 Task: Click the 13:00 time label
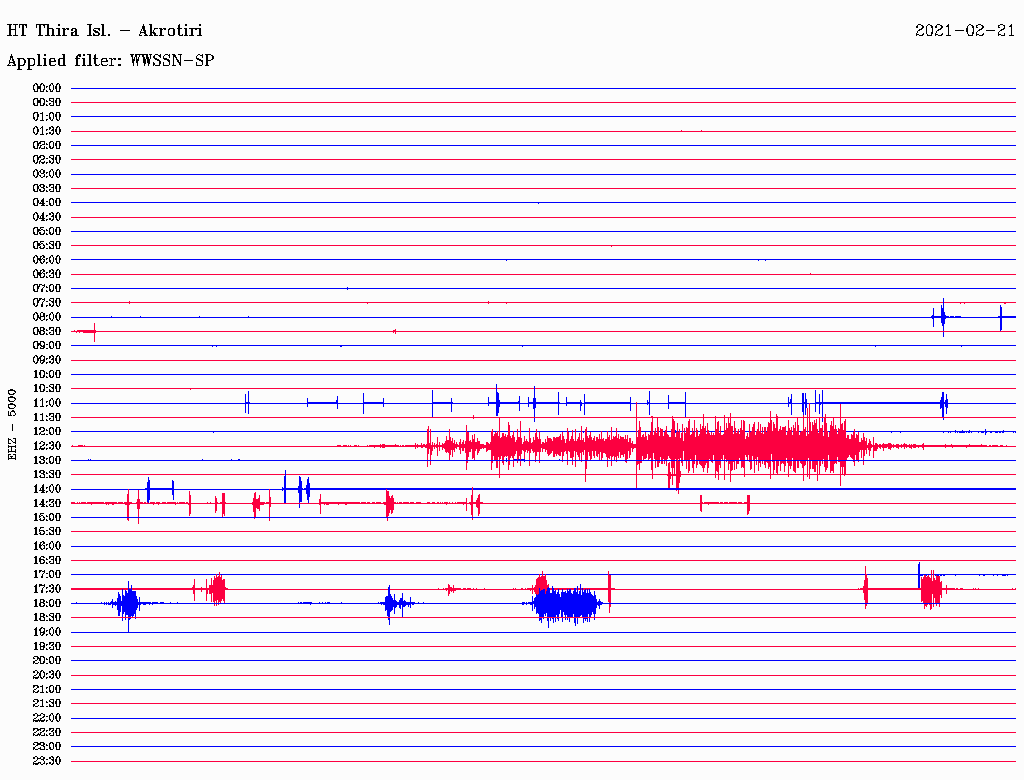pos(47,460)
